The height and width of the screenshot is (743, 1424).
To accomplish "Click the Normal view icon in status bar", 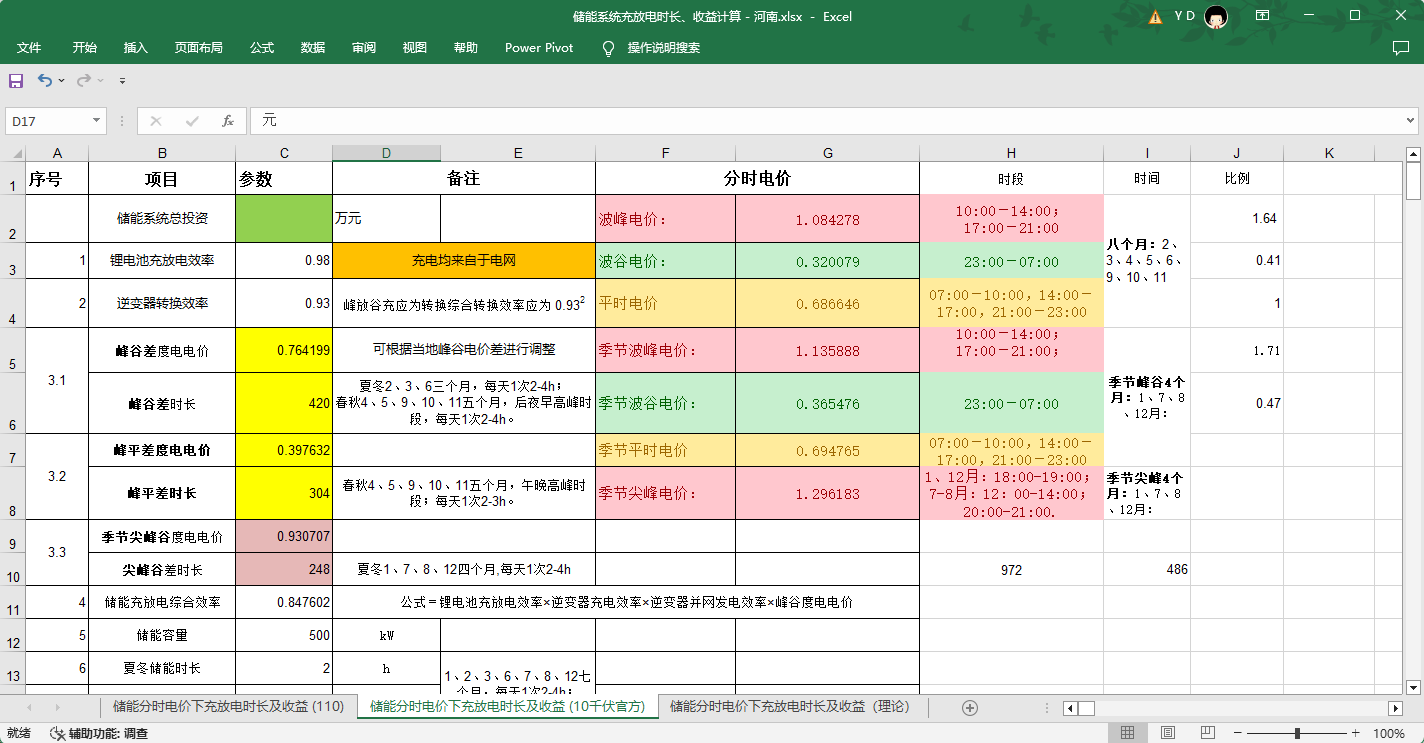I will pyautogui.click(x=1127, y=733).
